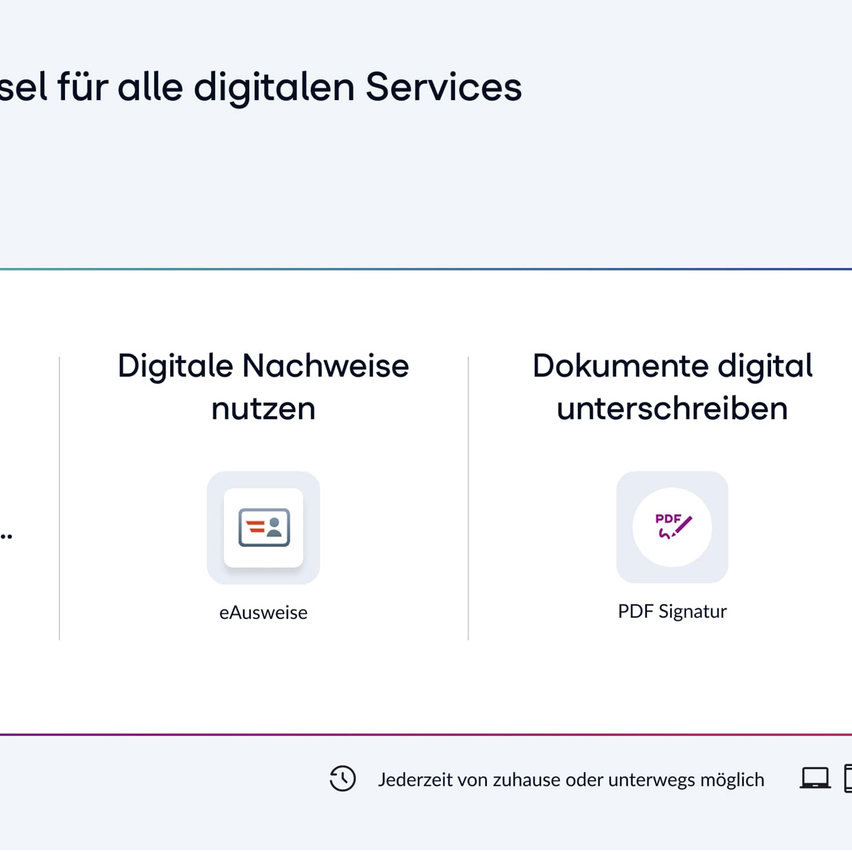The height and width of the screenshot is (852, 852).
Task: Click the left column divider line
Action: pyautogui.click(x=59, y=495)
